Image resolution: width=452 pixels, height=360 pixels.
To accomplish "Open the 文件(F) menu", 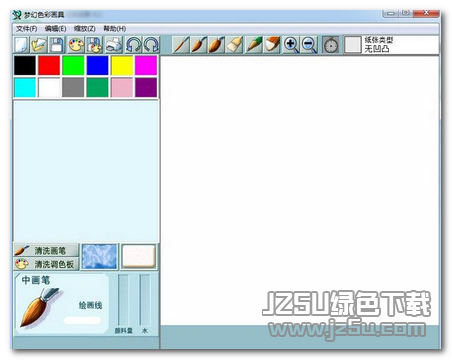I will pyautogui.click(x=26, y=29).
